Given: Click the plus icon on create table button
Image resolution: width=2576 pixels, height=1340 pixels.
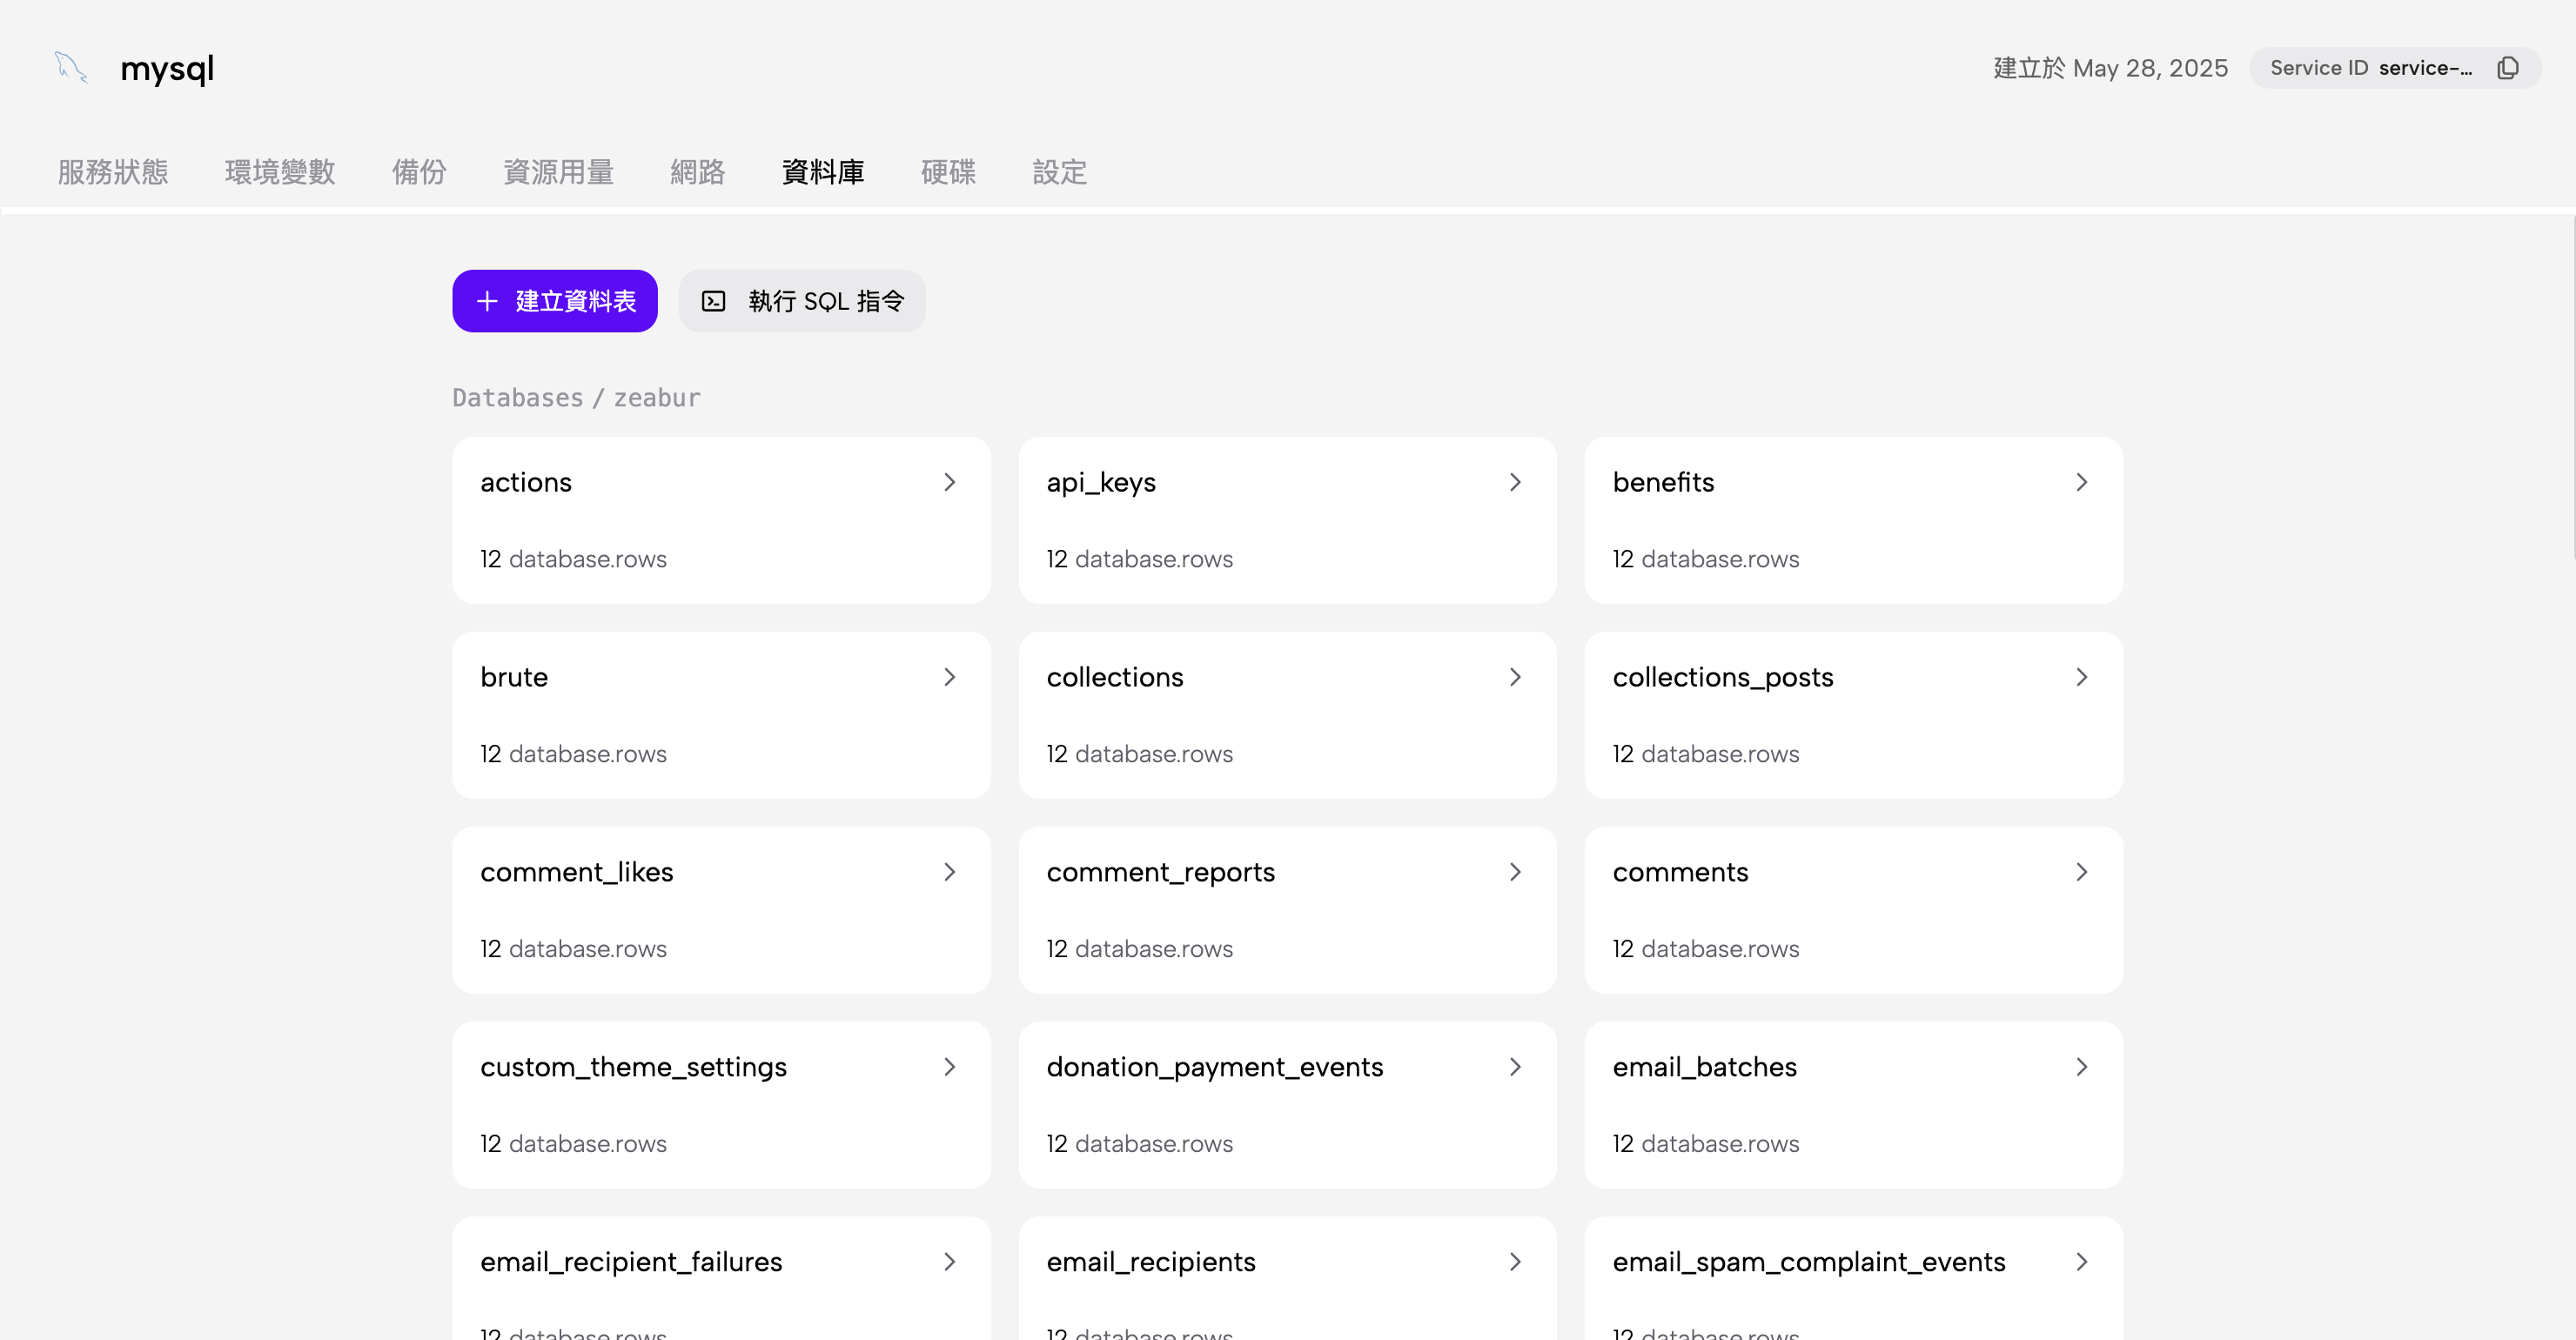Looking at the screenshot, I should click(x=487, y=301).
